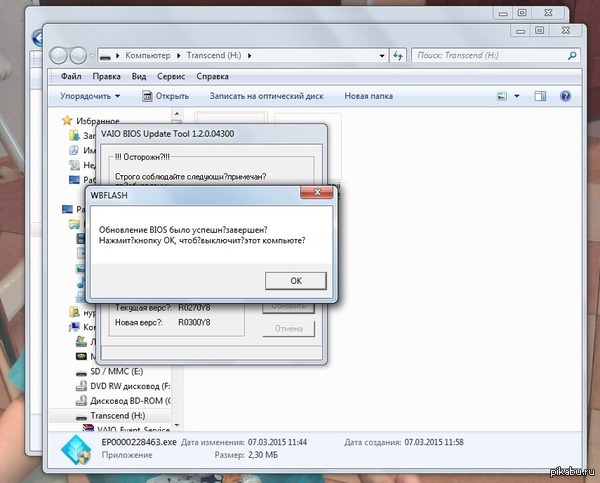Open the Файл menu
Viewport: 600px width, 483px height.
[71, 76]
